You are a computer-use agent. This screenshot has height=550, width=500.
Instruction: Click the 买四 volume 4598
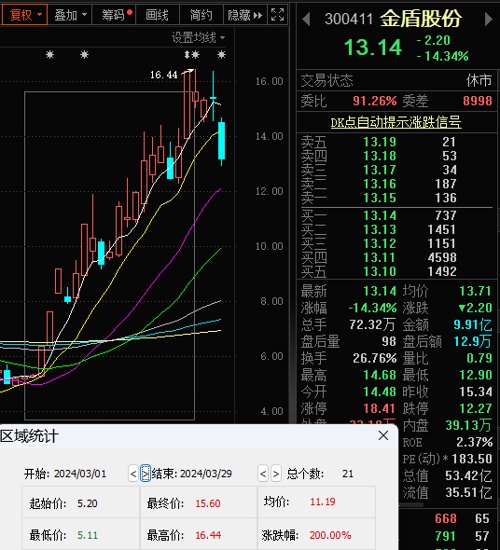click(x=442, y=257)
